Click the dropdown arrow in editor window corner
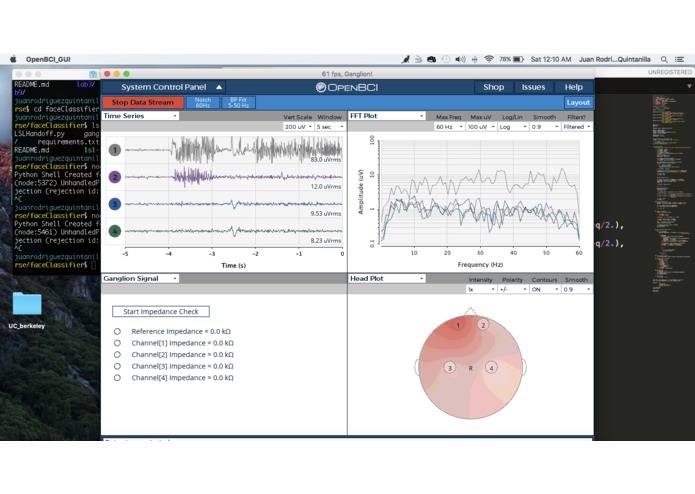 (689, 86)
